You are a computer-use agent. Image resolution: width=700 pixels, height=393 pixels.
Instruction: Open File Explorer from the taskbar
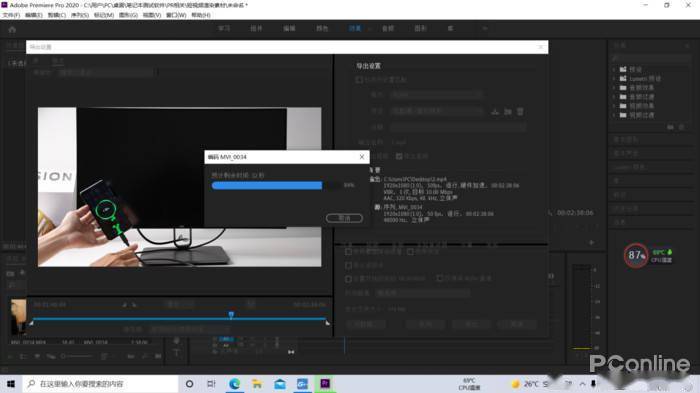tap(257, 384)
